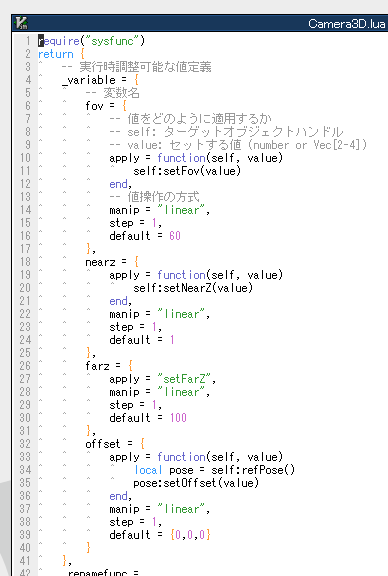This screenshot has height=576, width=388.
Task: Click line number 1 in the gutter
Action: pyautogui.click(x=28, y=41)
